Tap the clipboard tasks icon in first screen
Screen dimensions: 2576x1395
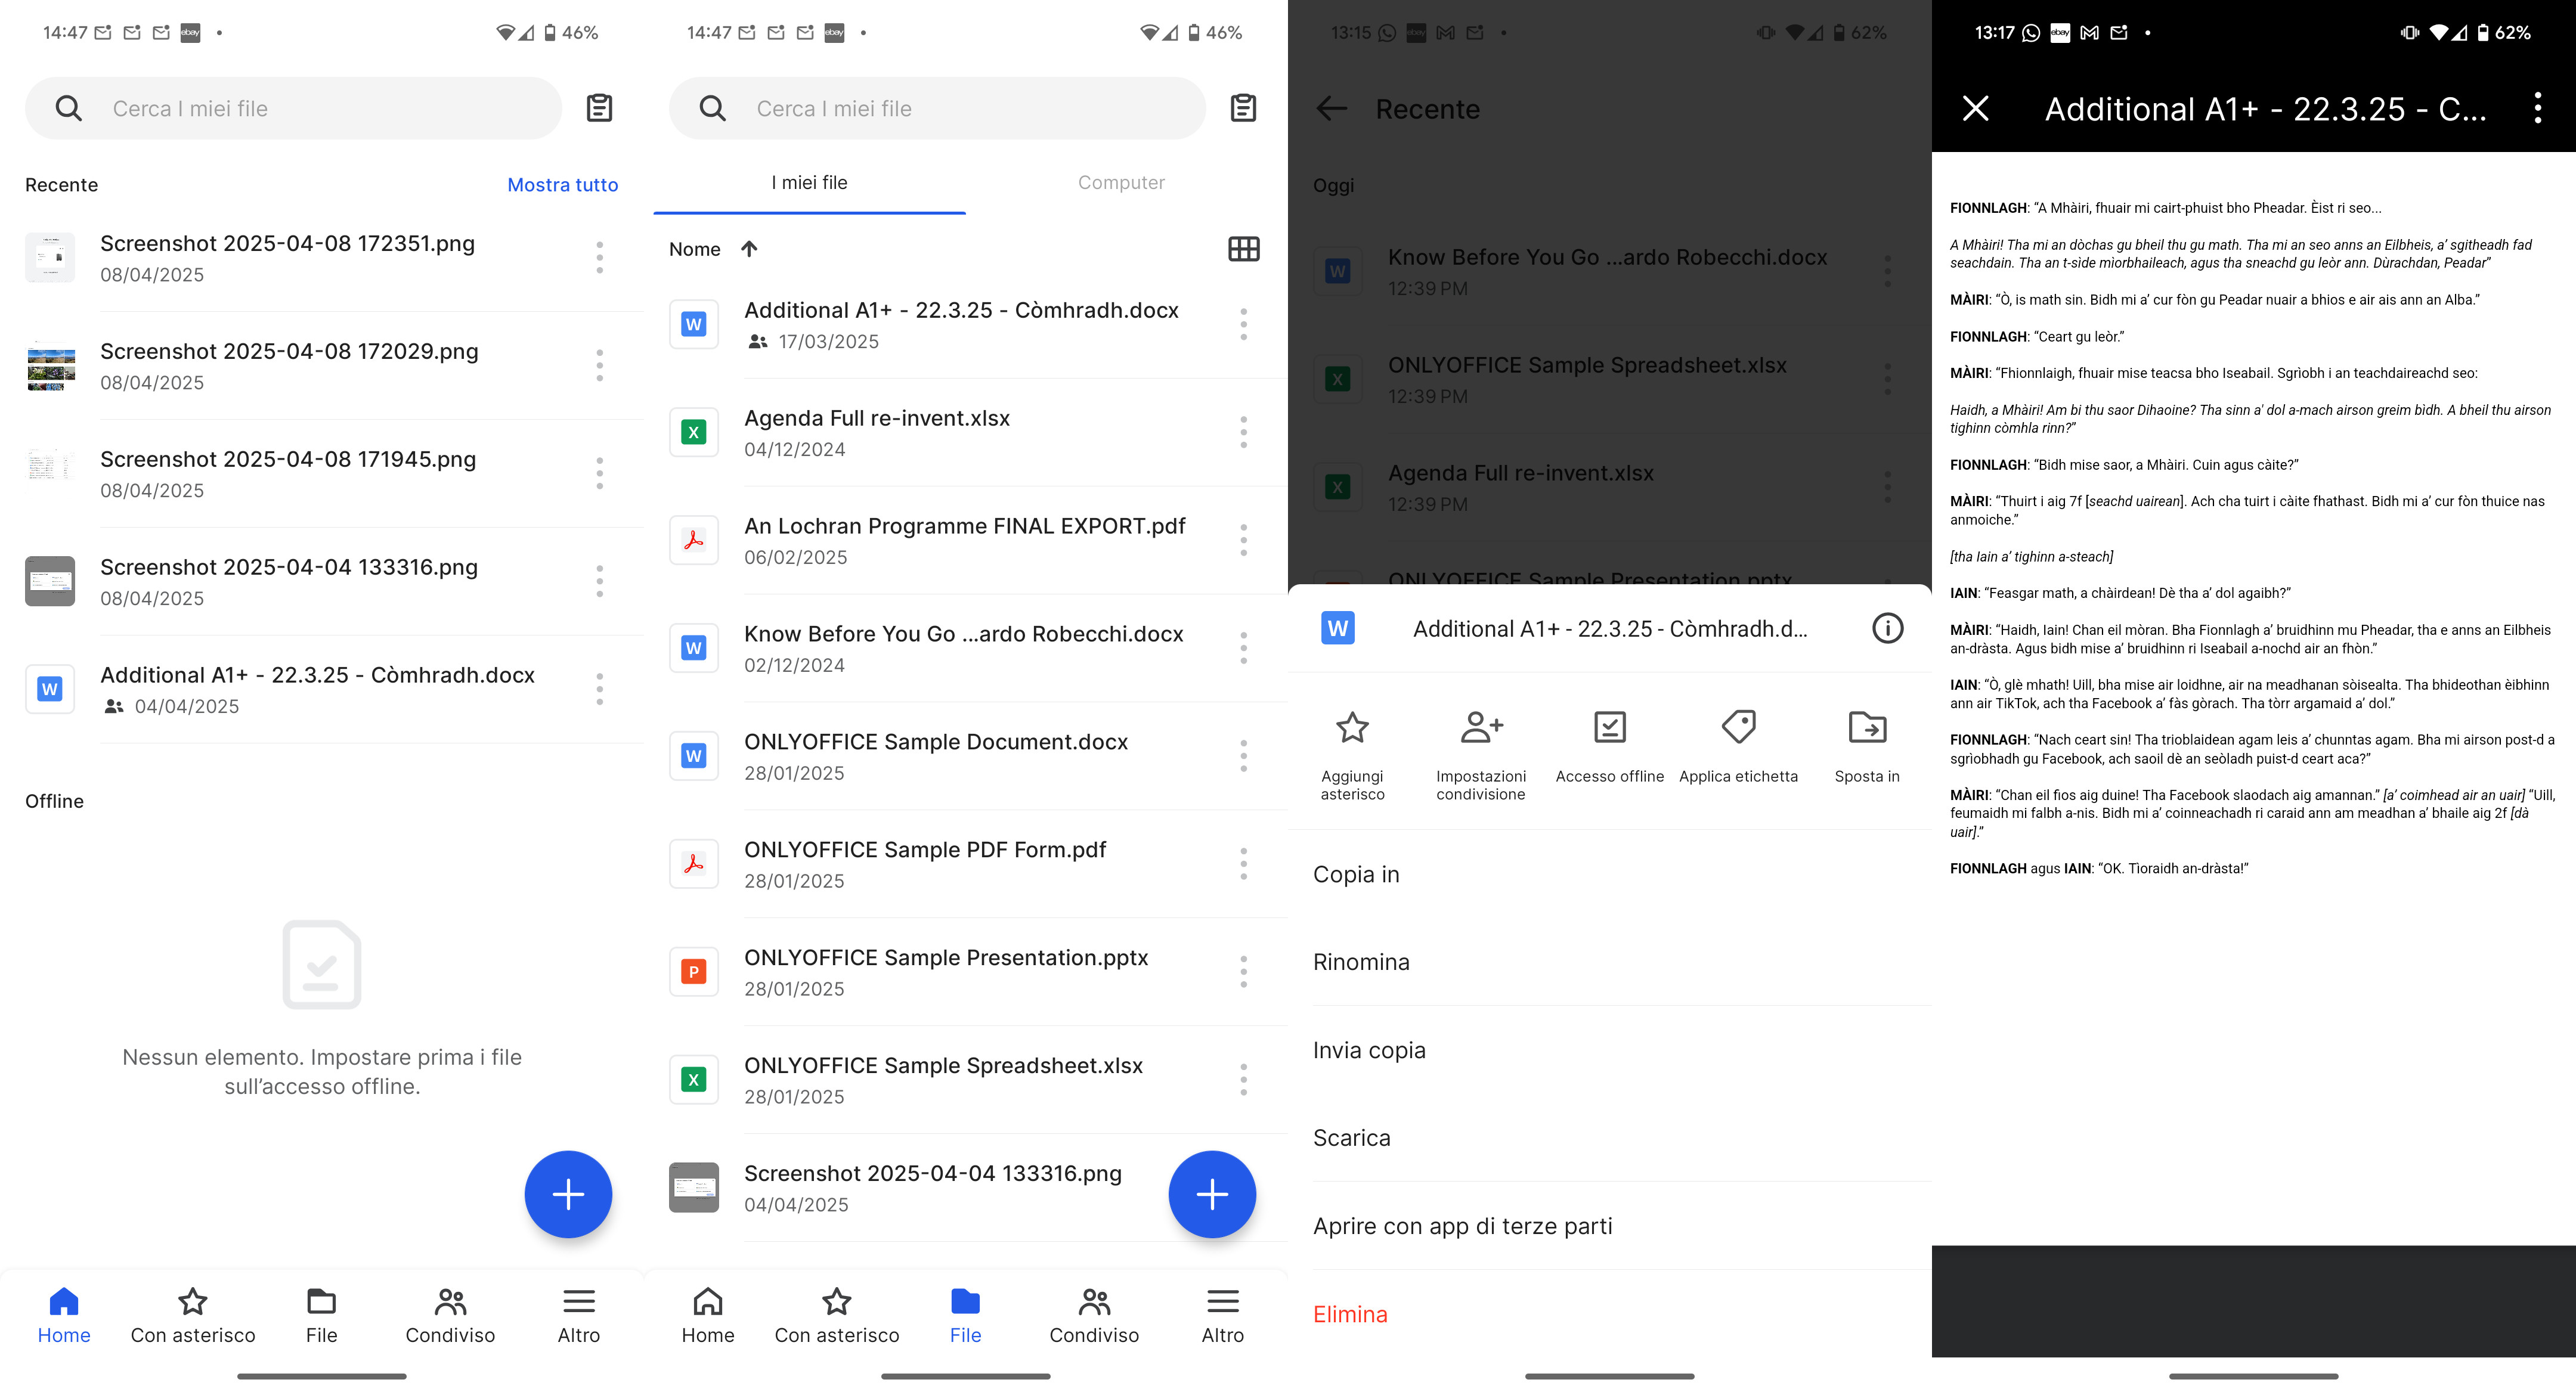point(599,108)
